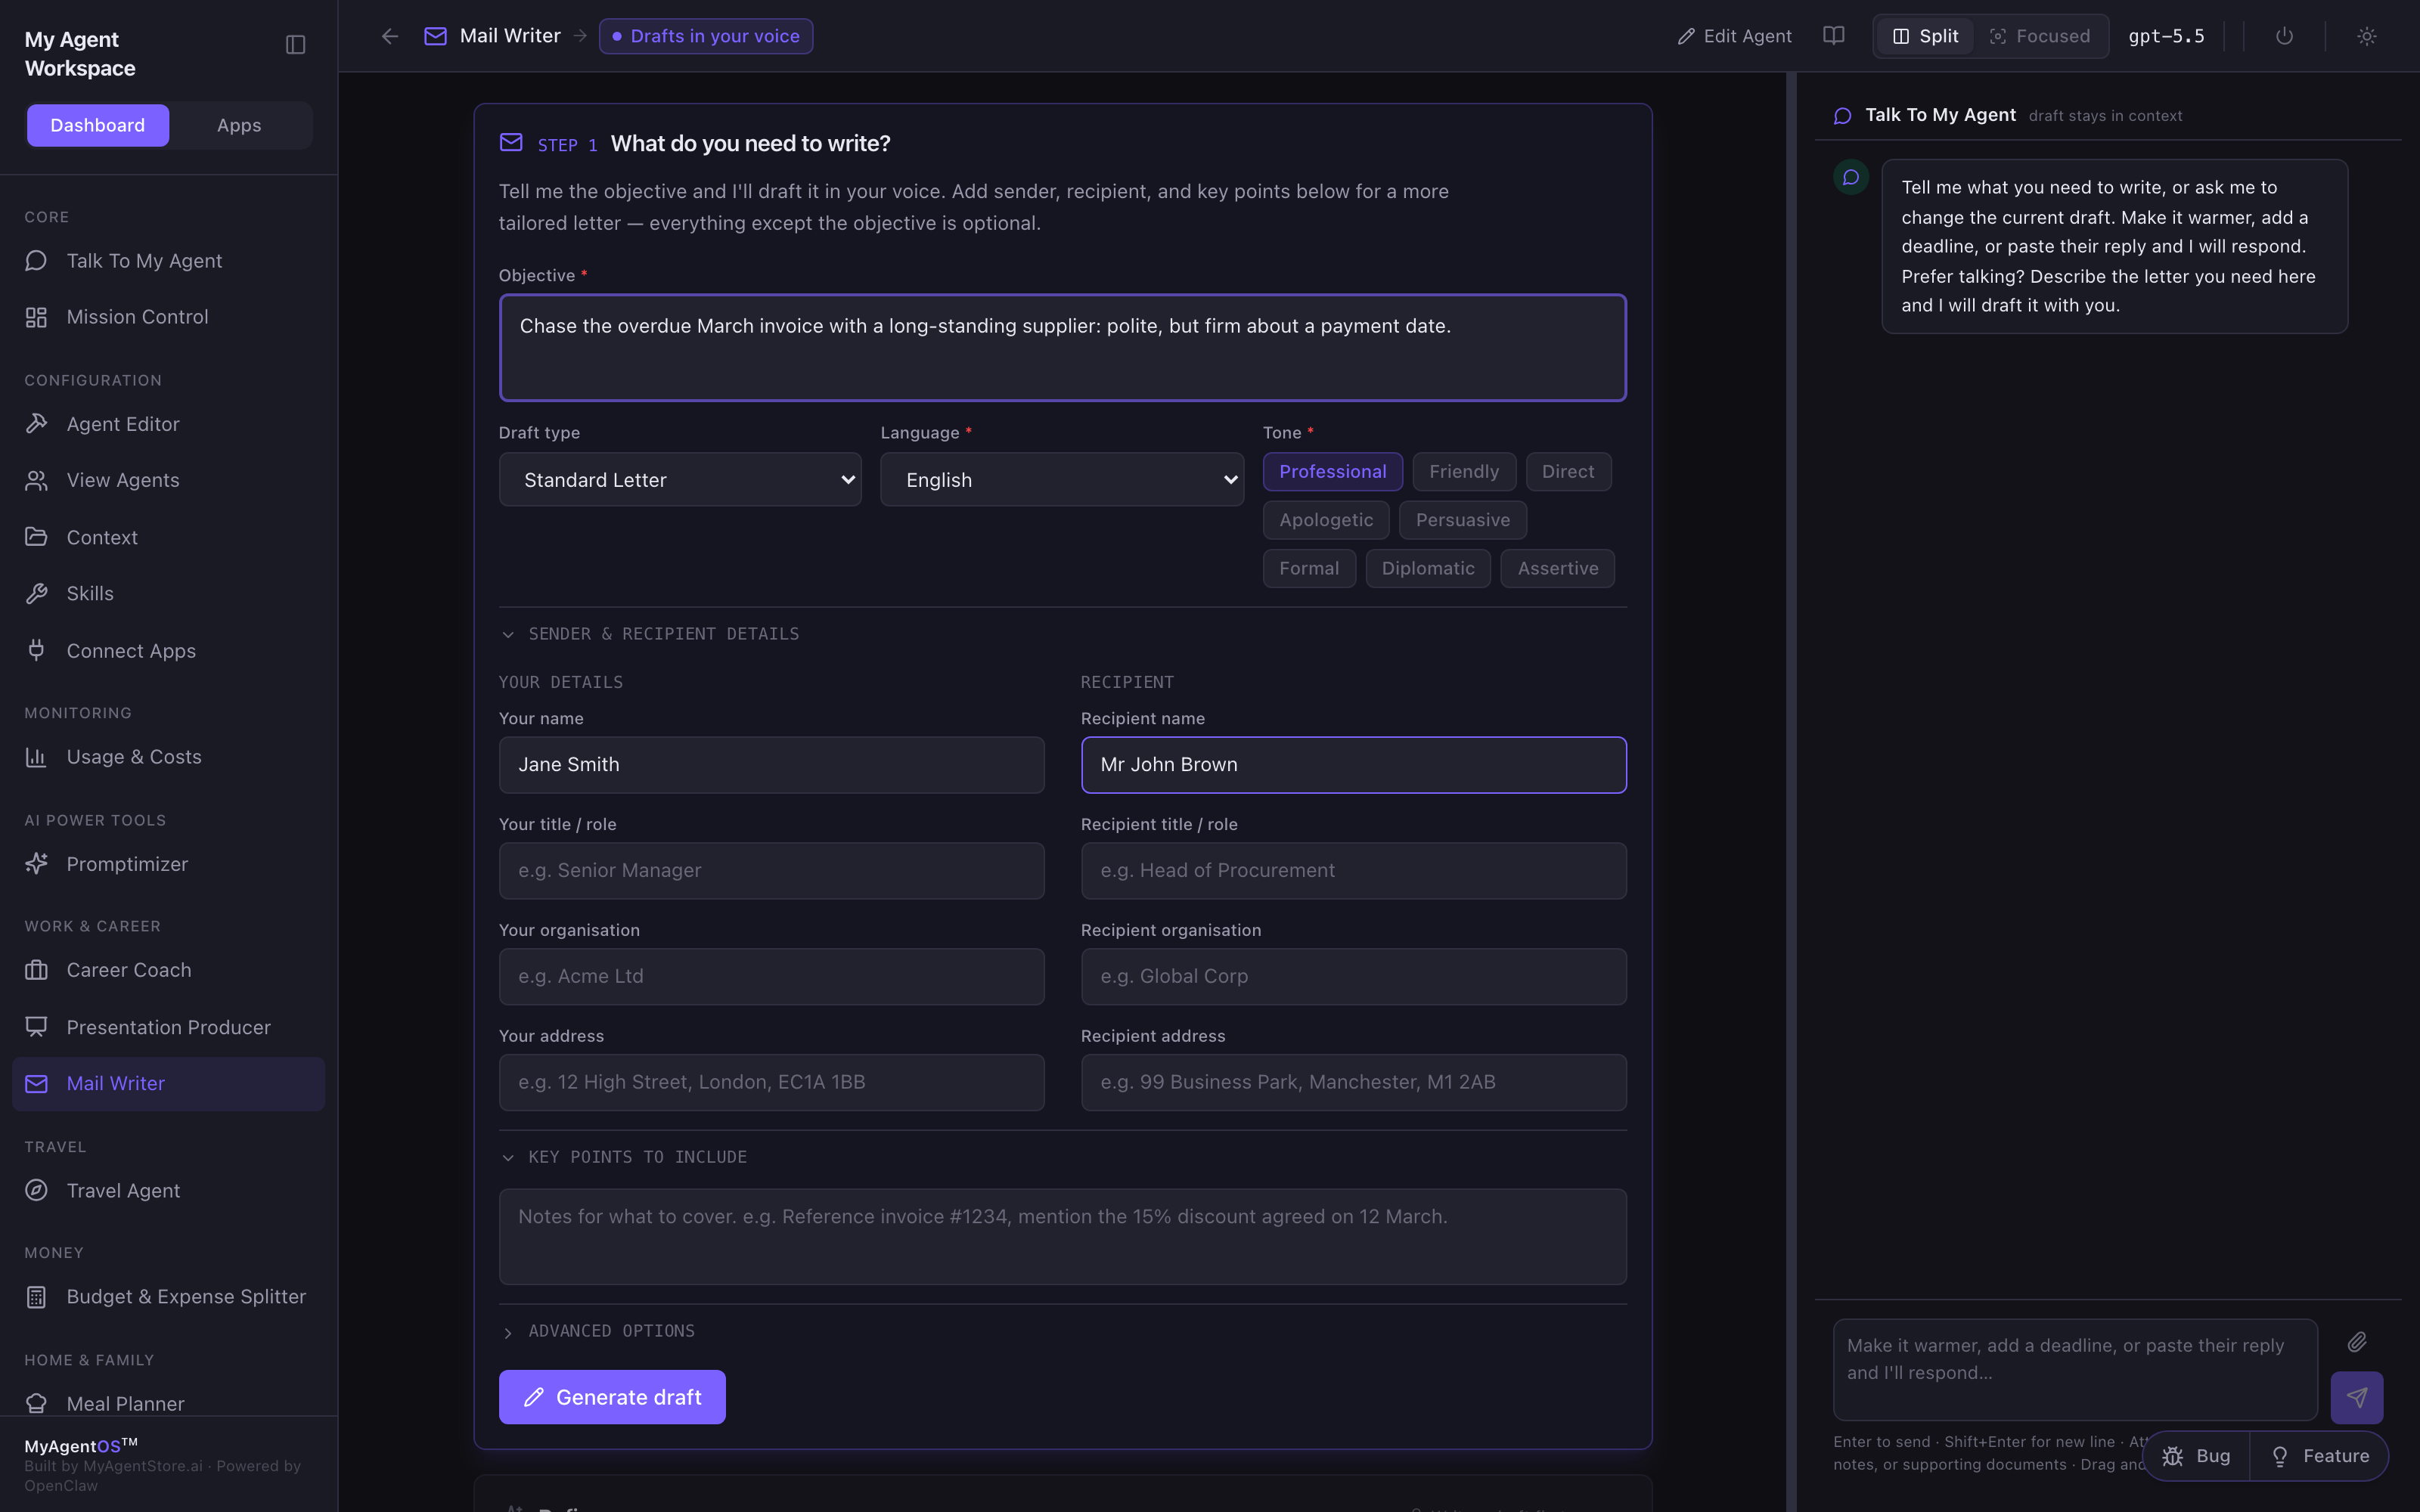This screenshot has width=2420, height=1512.
Task: Switch to the Apps tab
Action: 239,125
